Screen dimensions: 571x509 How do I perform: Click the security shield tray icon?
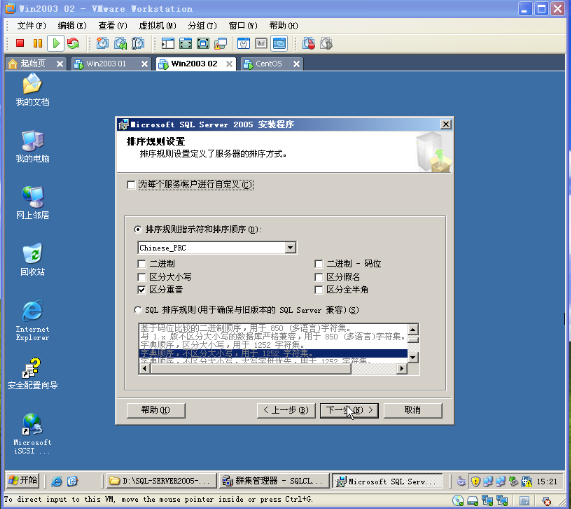[475, 481]
